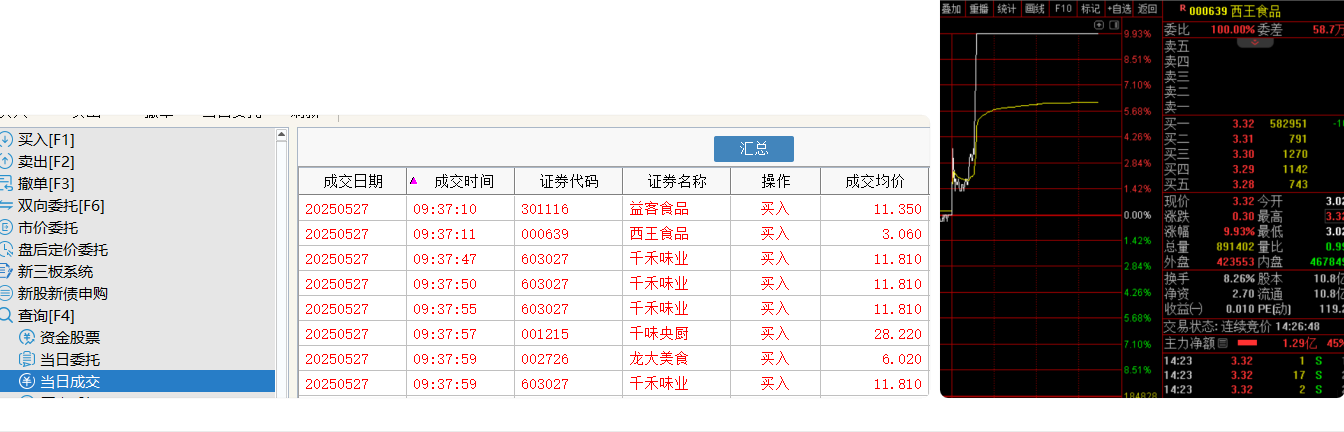Click the 龙大美食 name cell
The image size is (1344, 432).
coord(677,359)
